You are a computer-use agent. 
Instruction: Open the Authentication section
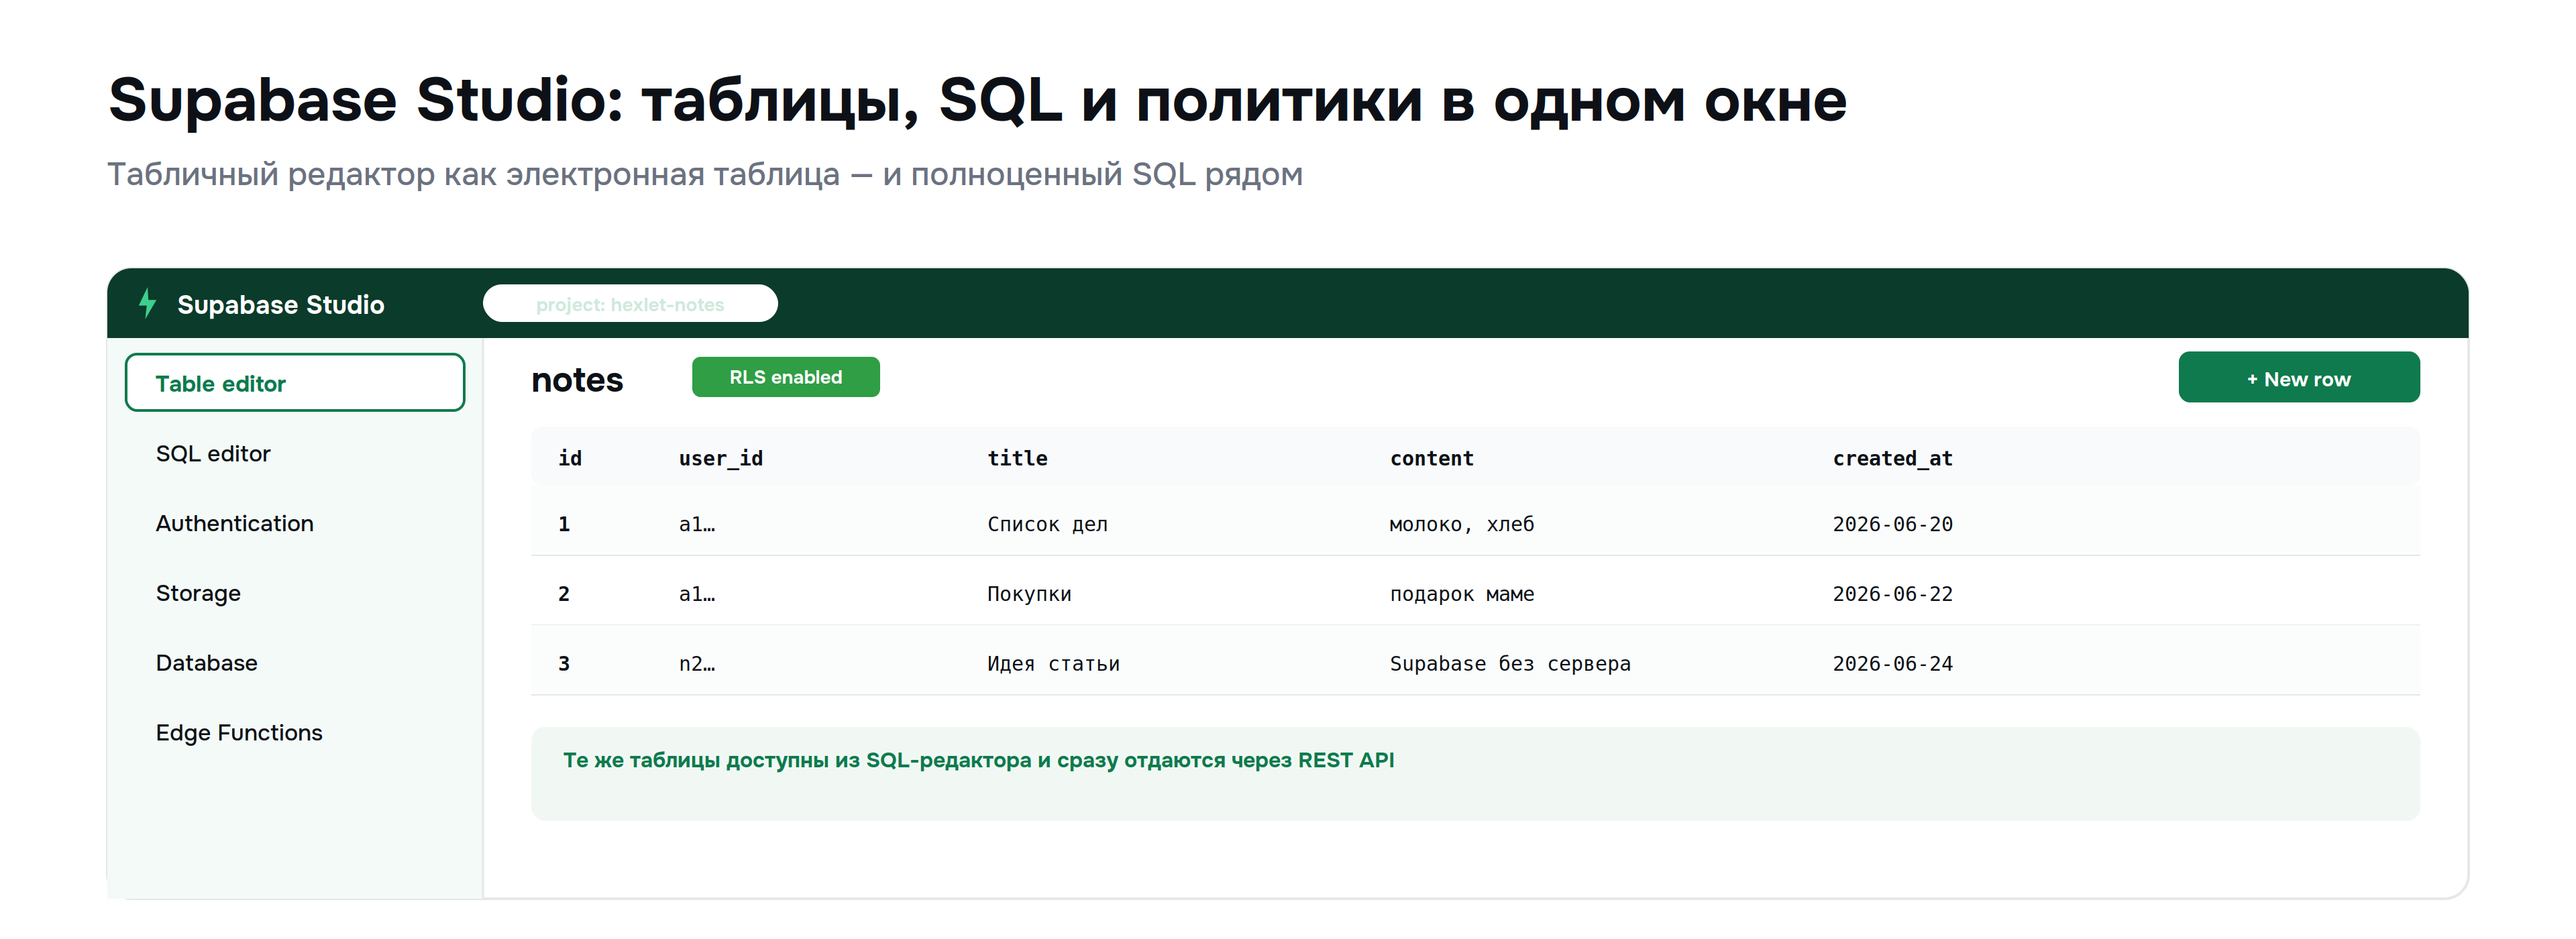pyautogui.click(x=234, y=524)
